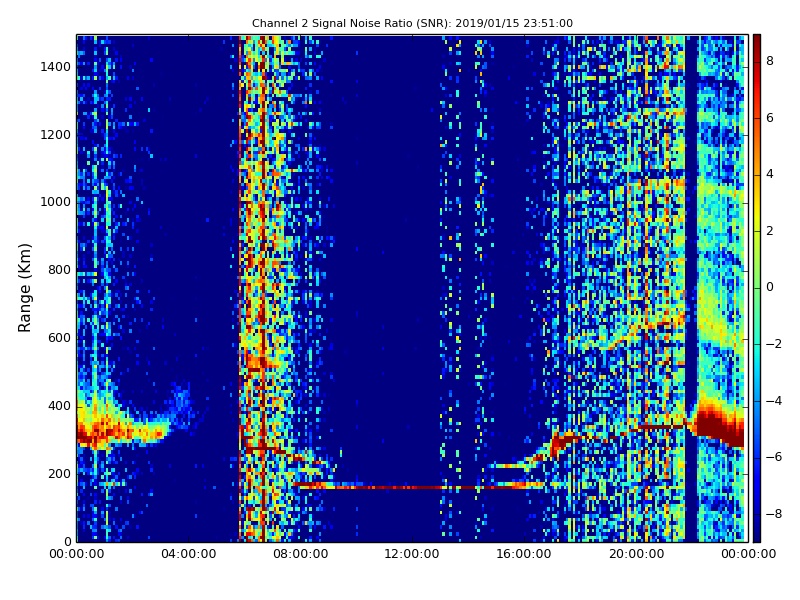Click the colorbar tick label −8

point(774,514)
